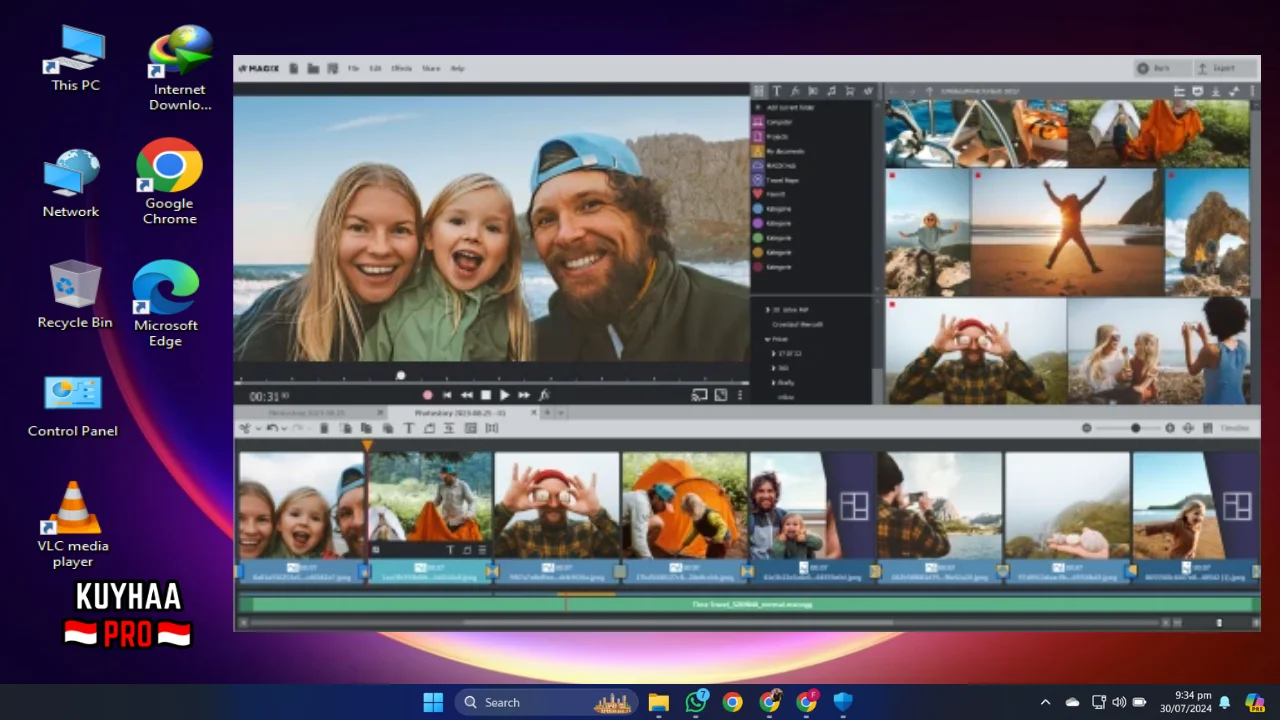Click the Undo arrow in timeline toolbar
Viewport: 1280px width, 720px height.
coord(272,428)
